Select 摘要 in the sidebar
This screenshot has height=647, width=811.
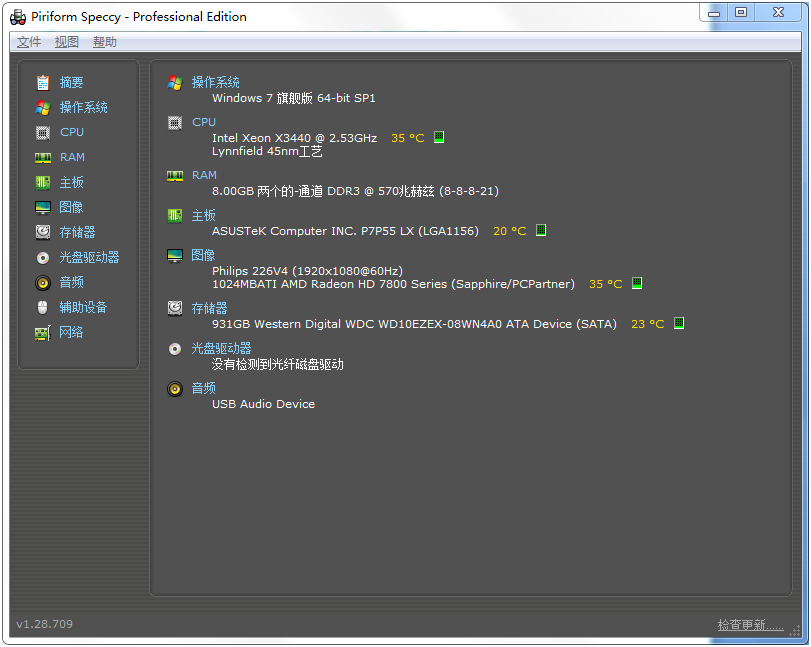point(71,83)
